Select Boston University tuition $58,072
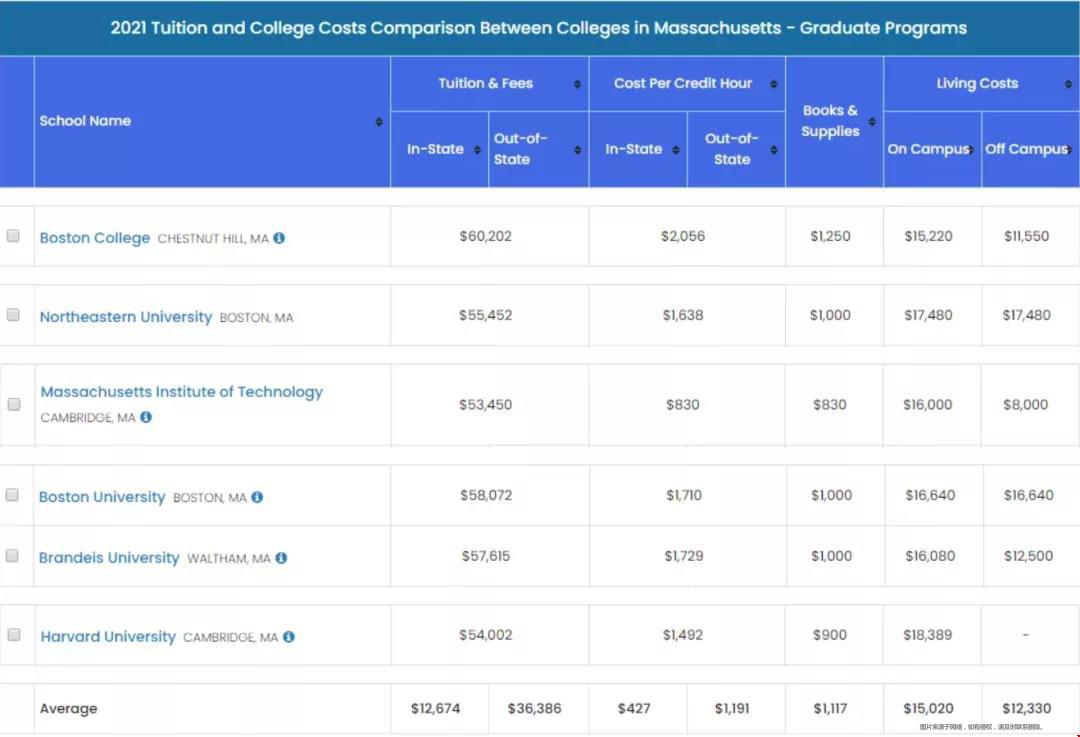Viewport: 1080px width, 737px height. [x=486, y=495]
